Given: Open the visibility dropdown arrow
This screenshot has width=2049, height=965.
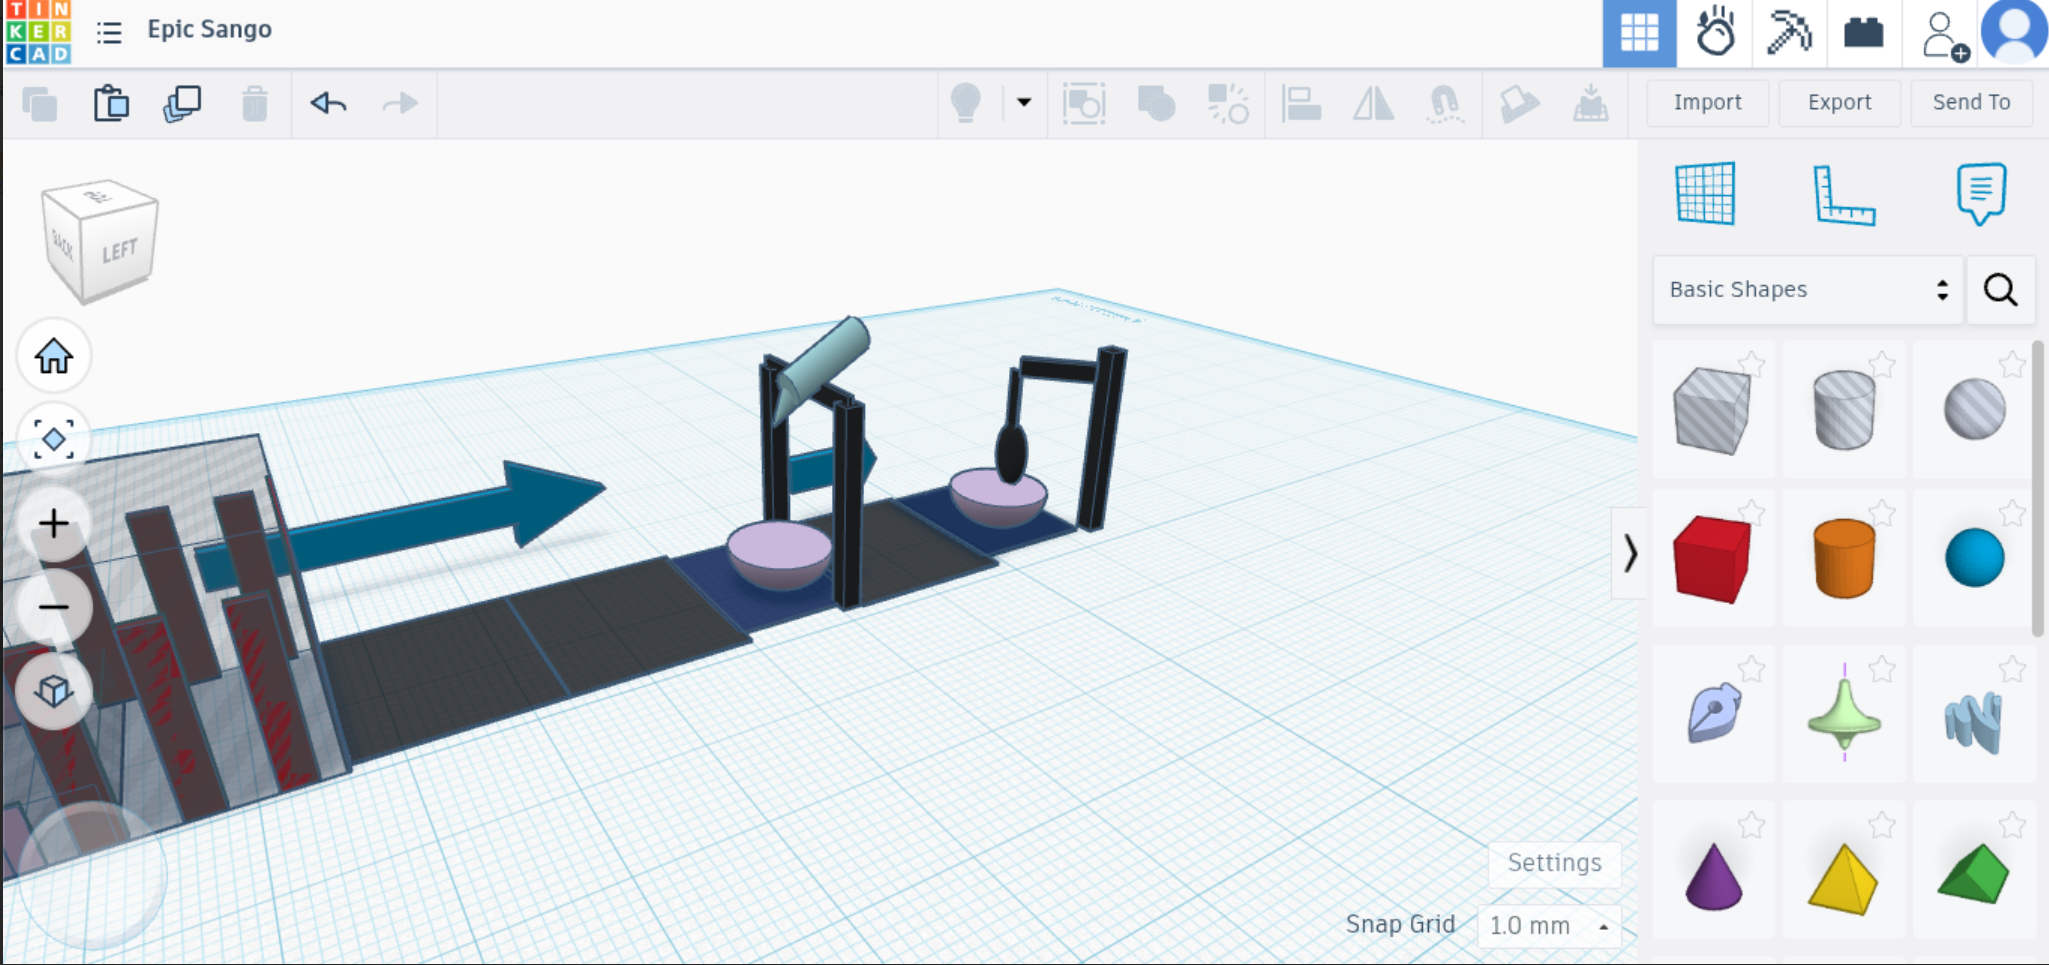Looking at the screenshot, I should coord(1024,102).
